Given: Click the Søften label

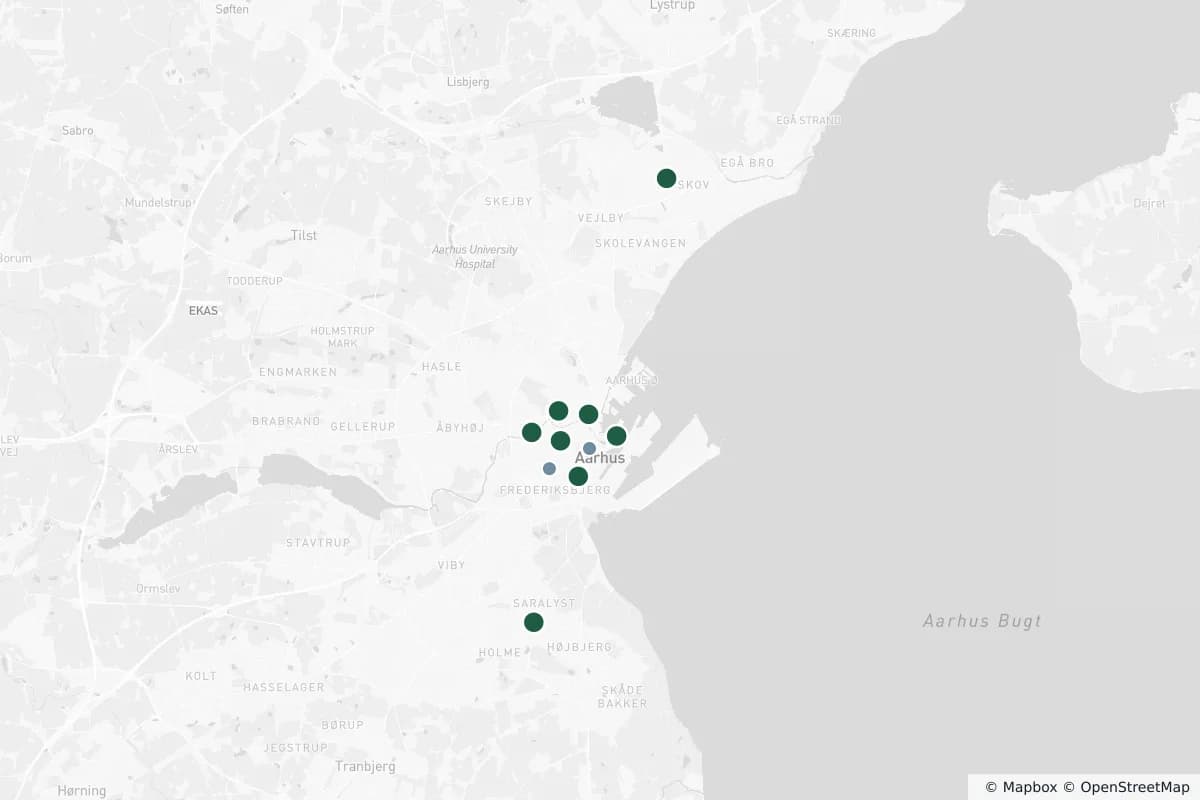Looking at the screenshot, I should click(232, 8).
